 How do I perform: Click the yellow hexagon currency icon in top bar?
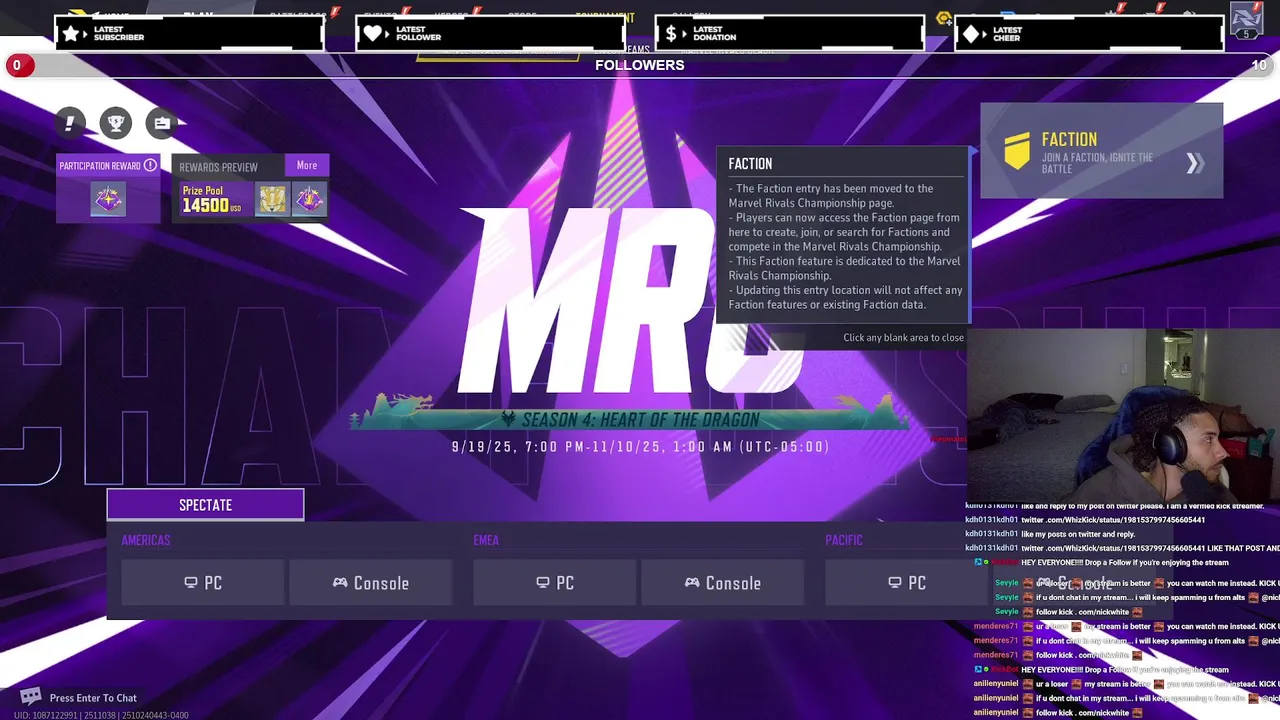[943, 18]
